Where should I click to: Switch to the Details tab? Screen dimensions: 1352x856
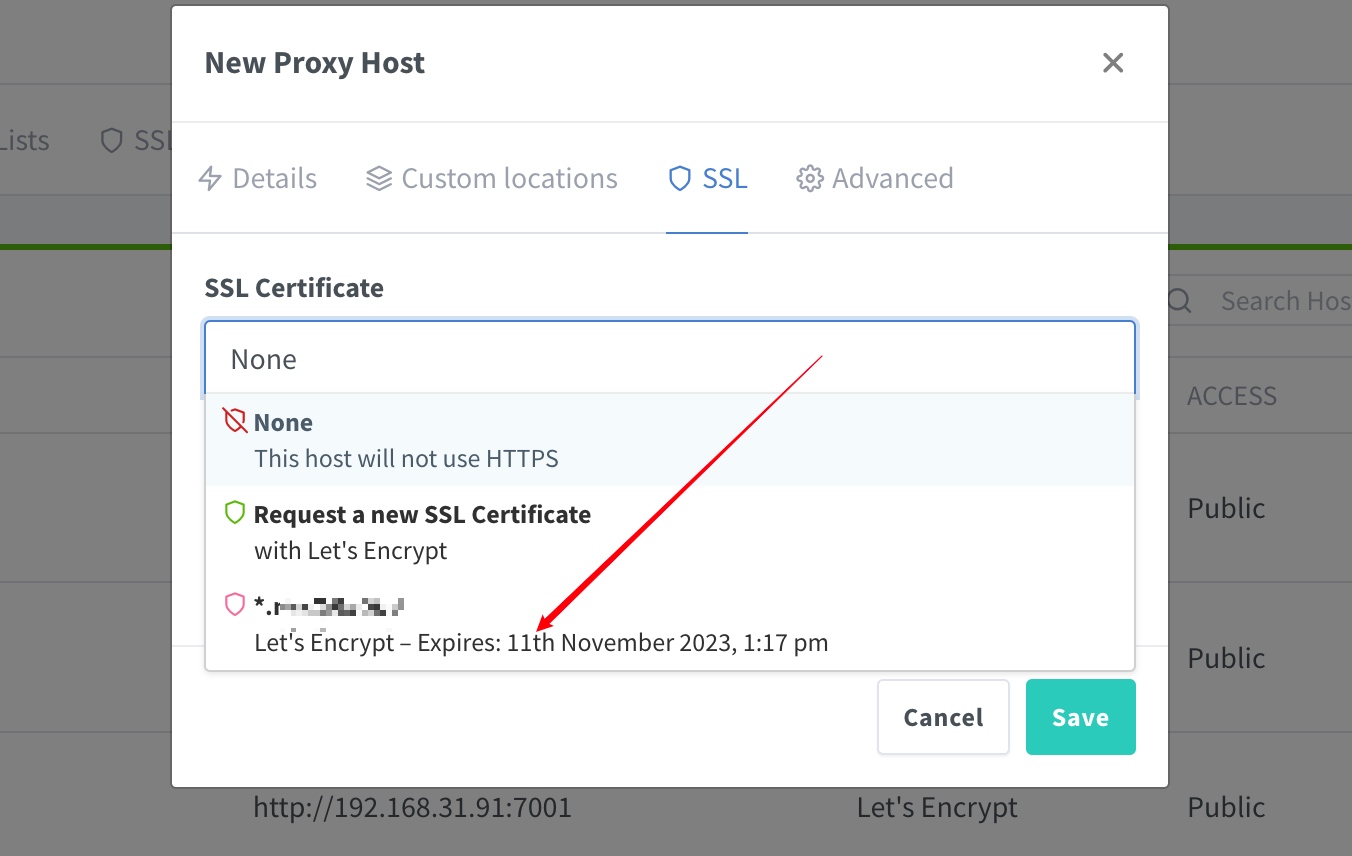258,178
